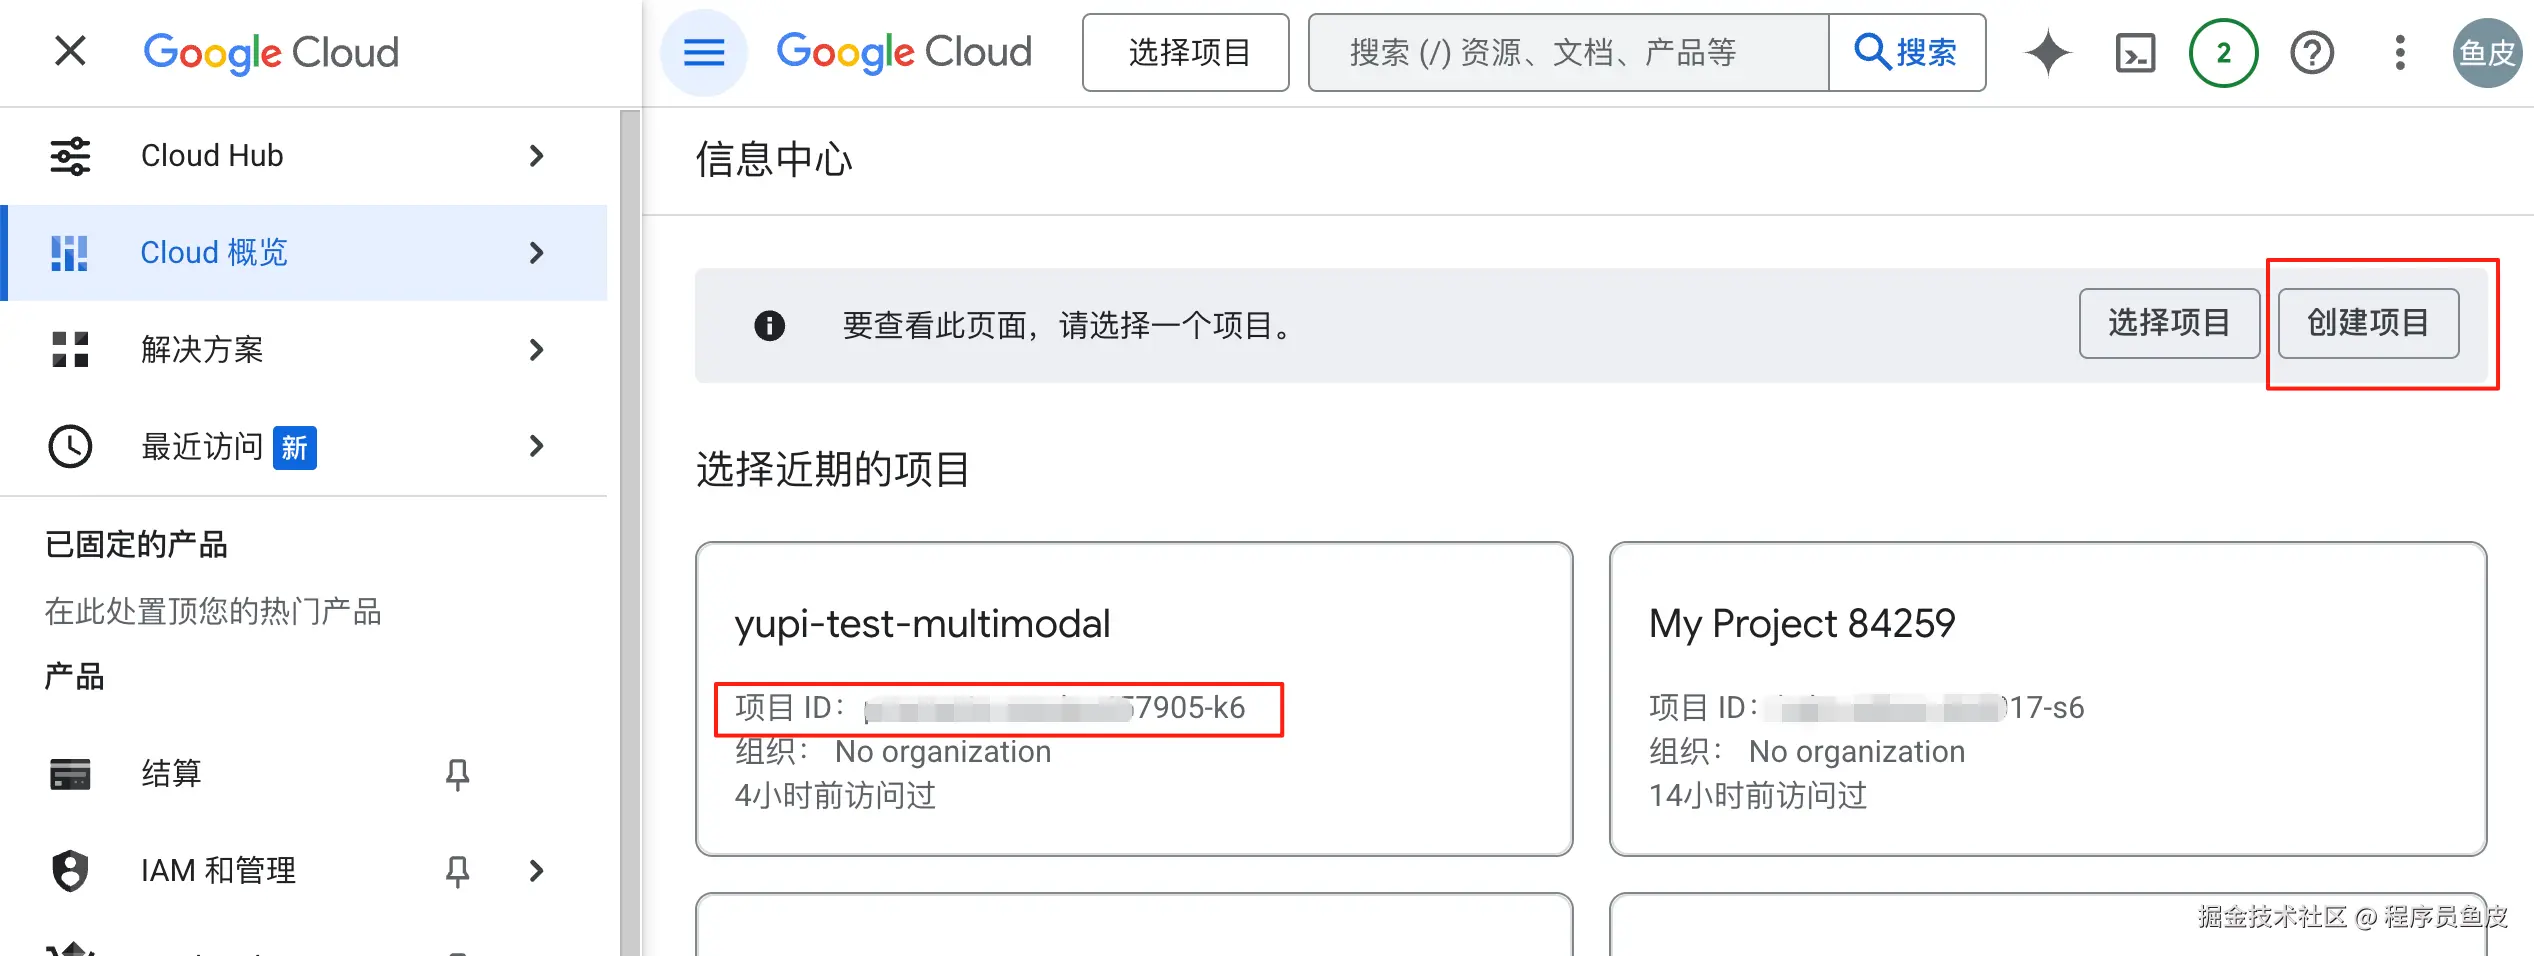The height and width of the screenshot is (956, 2534).
Task: Click the sidebar vertical scrollbar
Action: 629,530
